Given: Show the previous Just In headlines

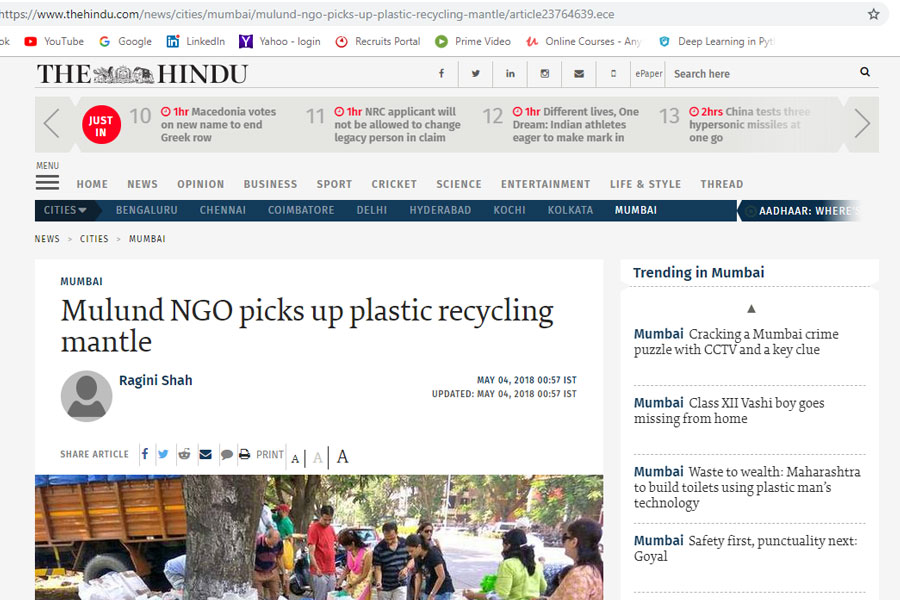Looking at the screenshot, I should coord(52,123).
